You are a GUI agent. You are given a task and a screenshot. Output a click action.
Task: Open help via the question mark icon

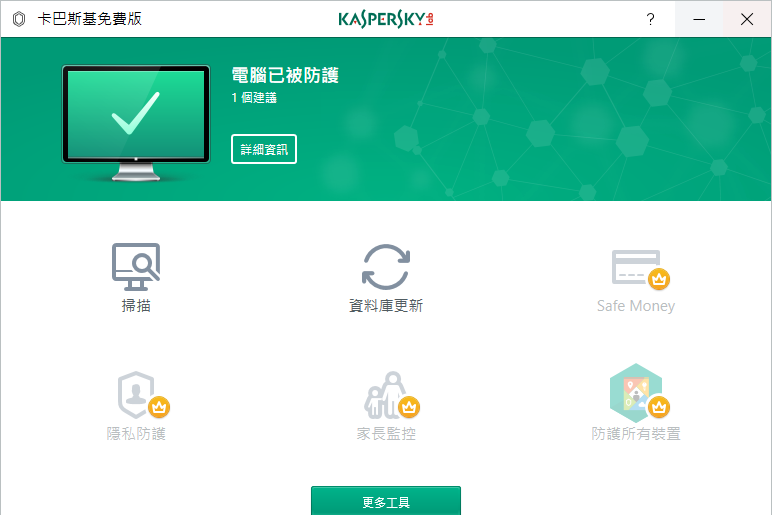pyautogui.click(x=650, y=19)
